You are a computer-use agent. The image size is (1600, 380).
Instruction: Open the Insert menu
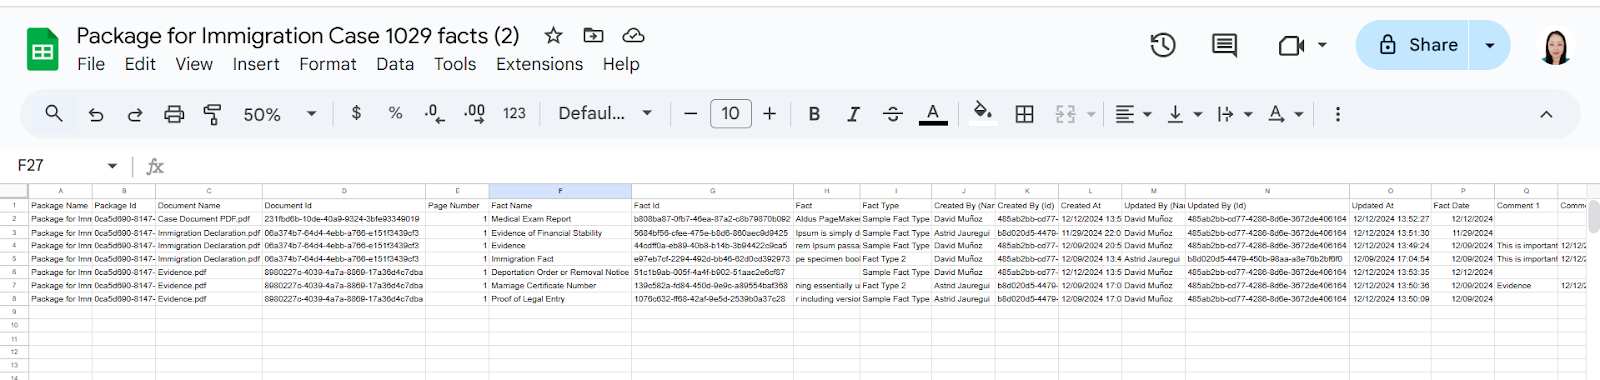click(x=256, y=64)
